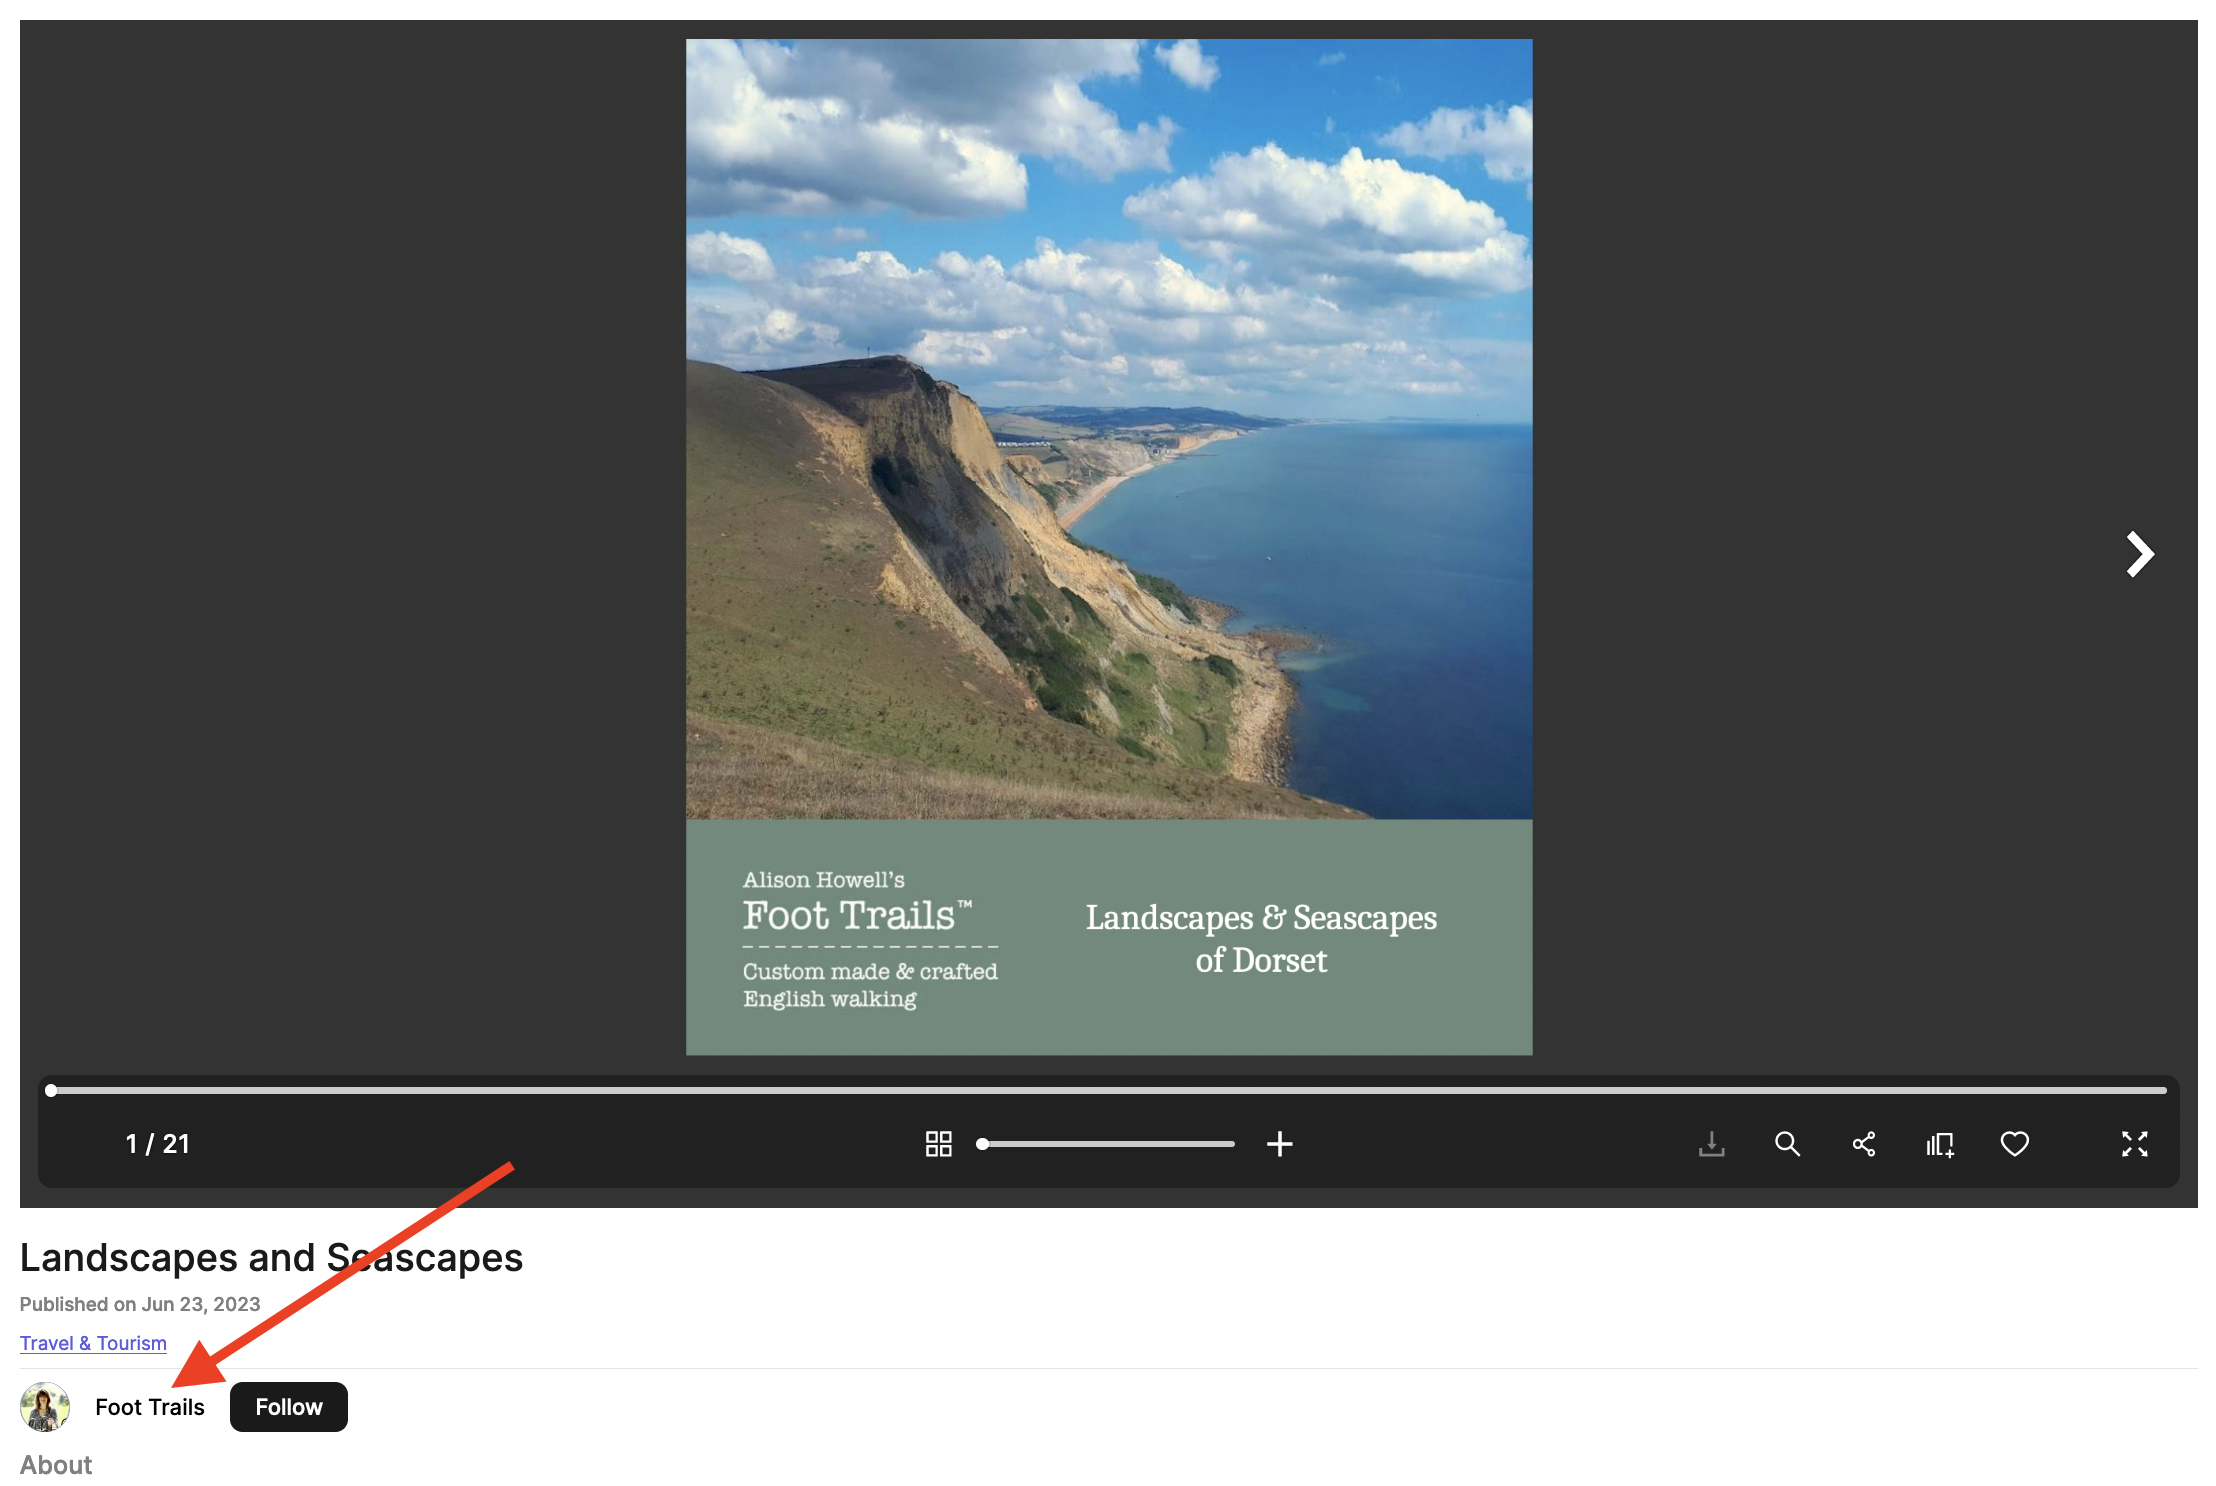This screenshot has width=2216, height=1486.
Task: Click the share icon
Action: 1863,1144
